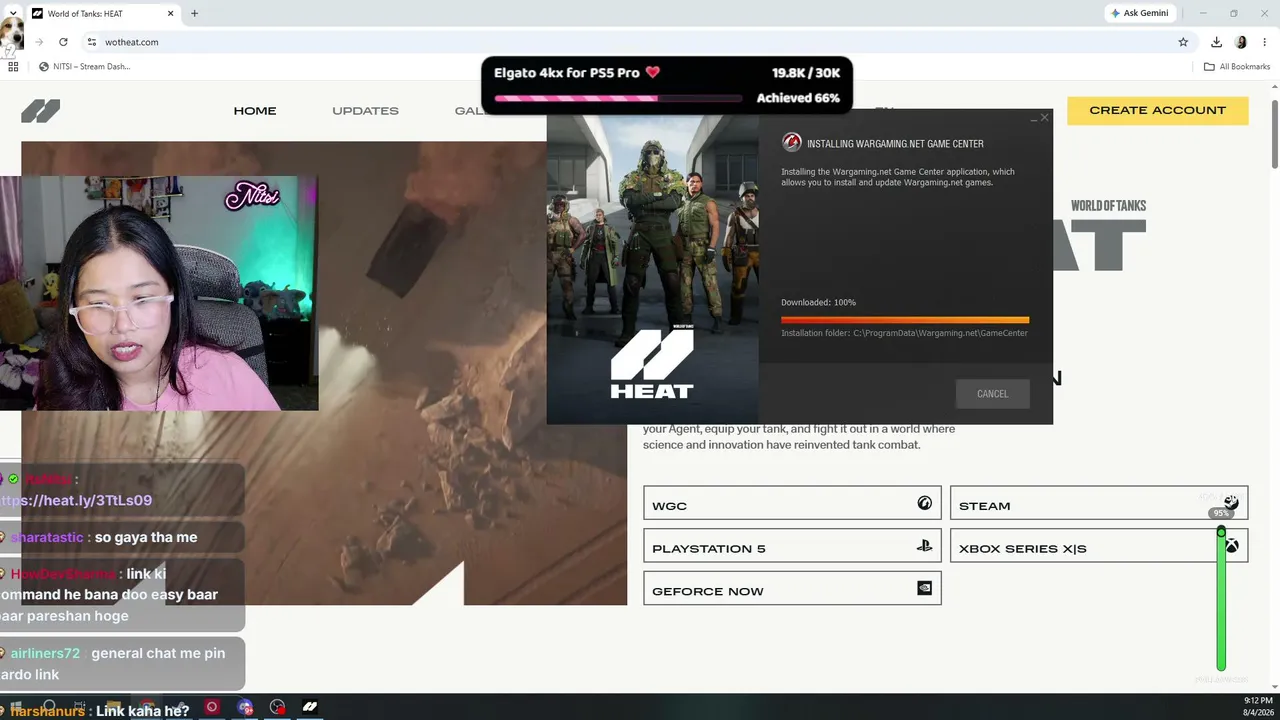Click the 'Achieved 66%' goal text
The image size is (1280, 720).
[x=798, y=98]
